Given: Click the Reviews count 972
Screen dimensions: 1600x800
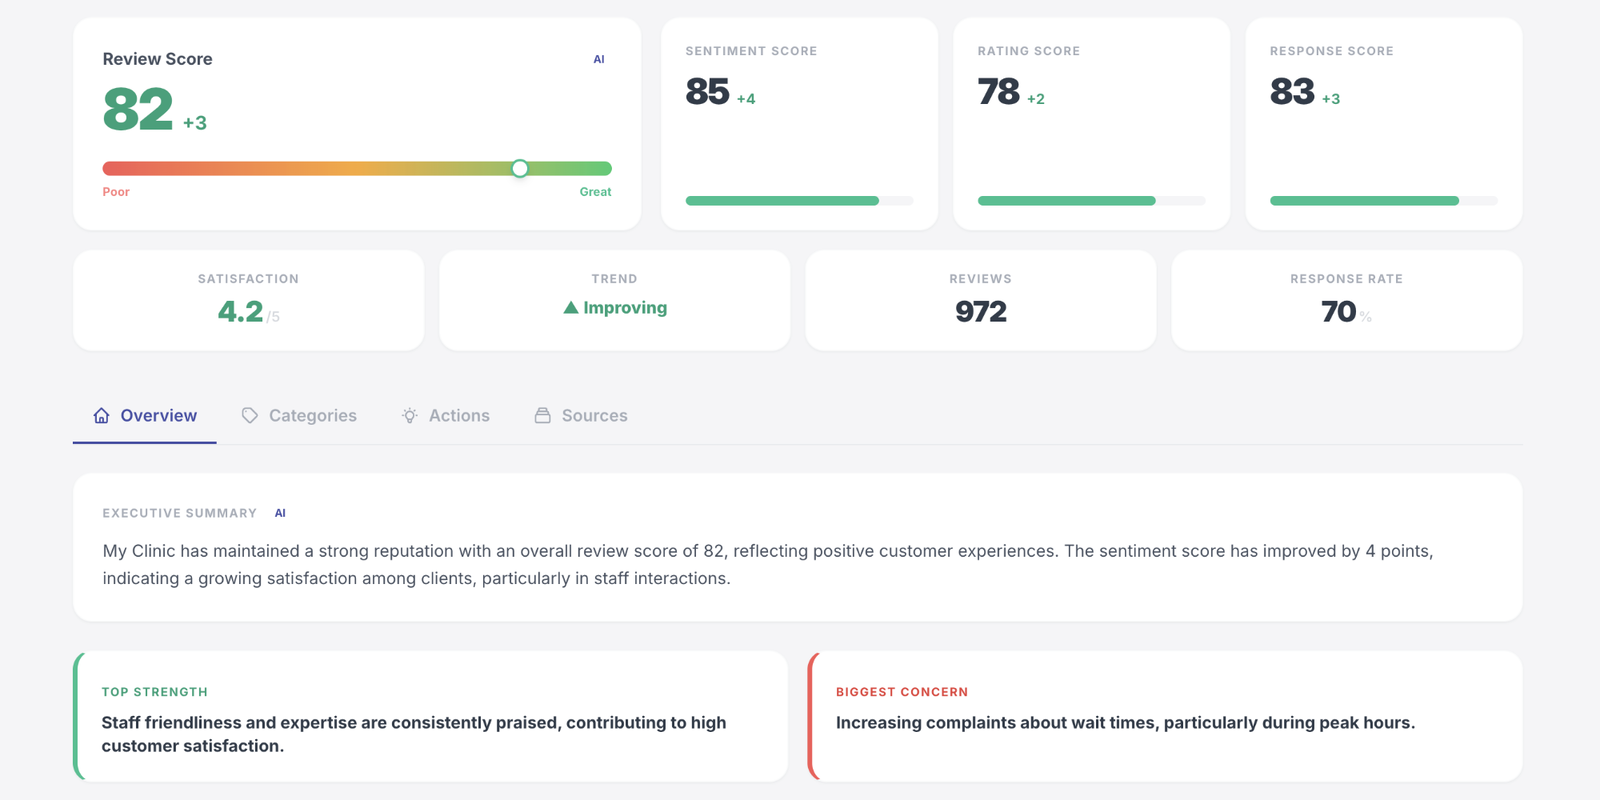Looking at the screenshot, I should pos(980,312).
